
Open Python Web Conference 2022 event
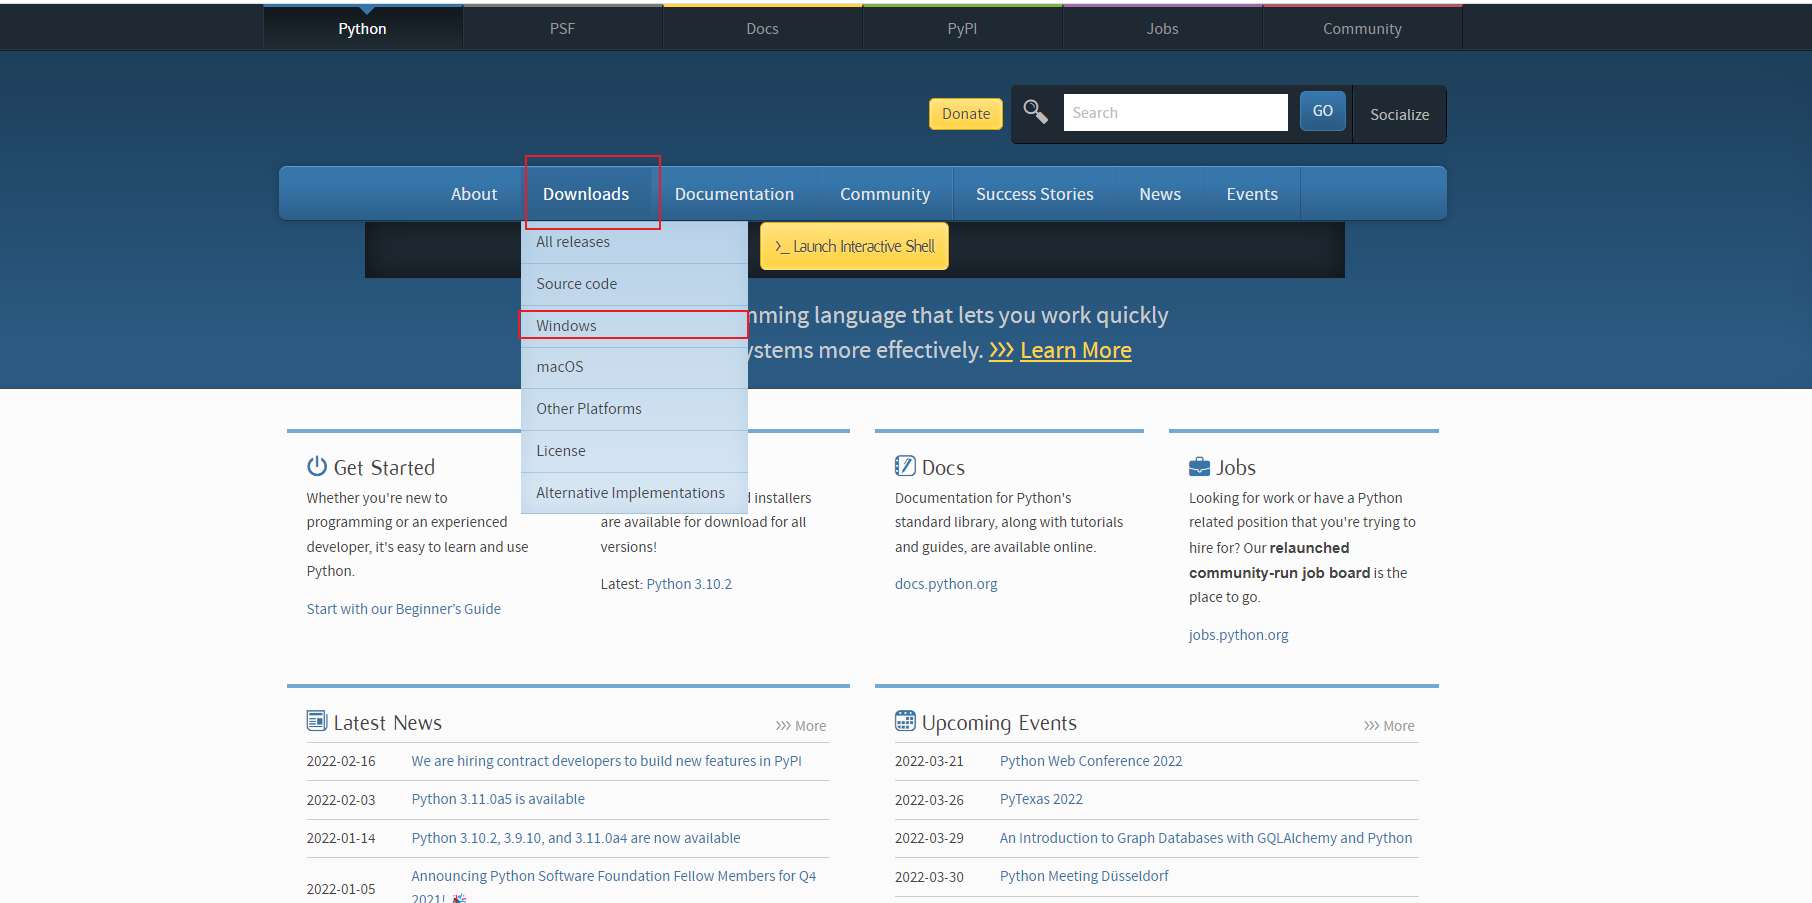(1091, 761)
